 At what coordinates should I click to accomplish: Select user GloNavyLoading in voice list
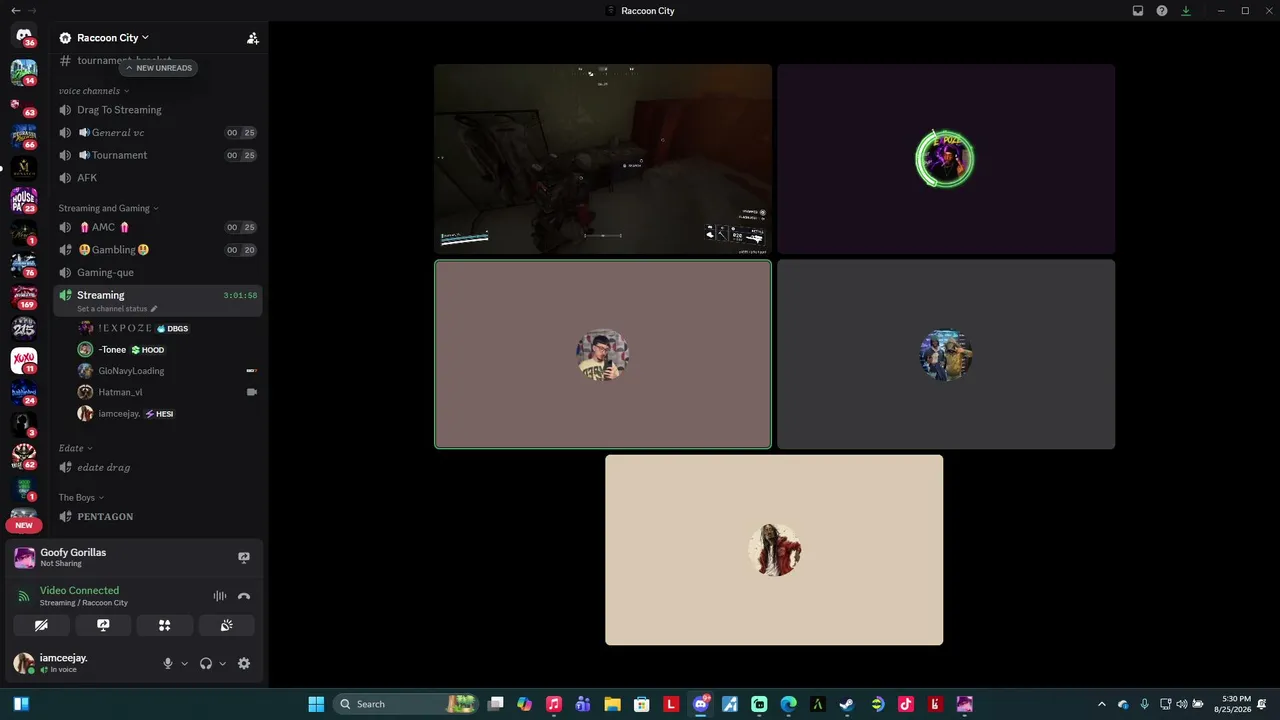[167, 371]
